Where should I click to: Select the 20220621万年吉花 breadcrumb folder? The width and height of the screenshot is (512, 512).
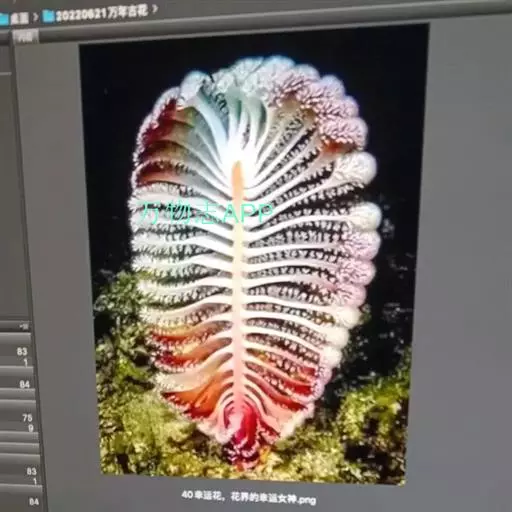click(x=101, y=13)
